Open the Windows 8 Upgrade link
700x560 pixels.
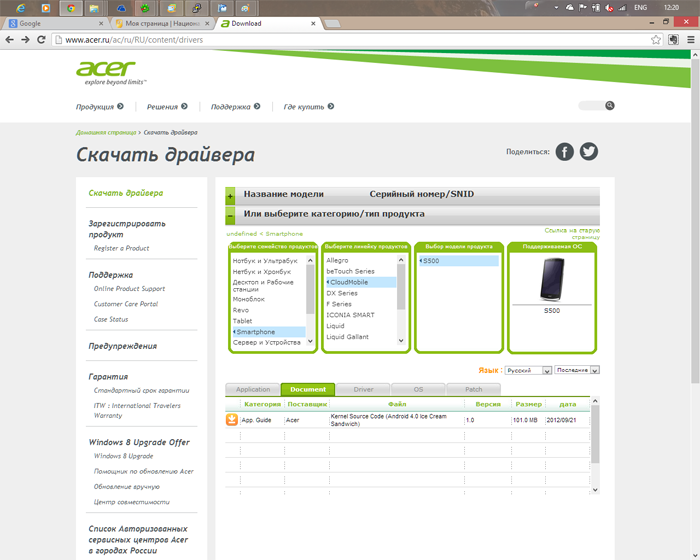point(123,456)
